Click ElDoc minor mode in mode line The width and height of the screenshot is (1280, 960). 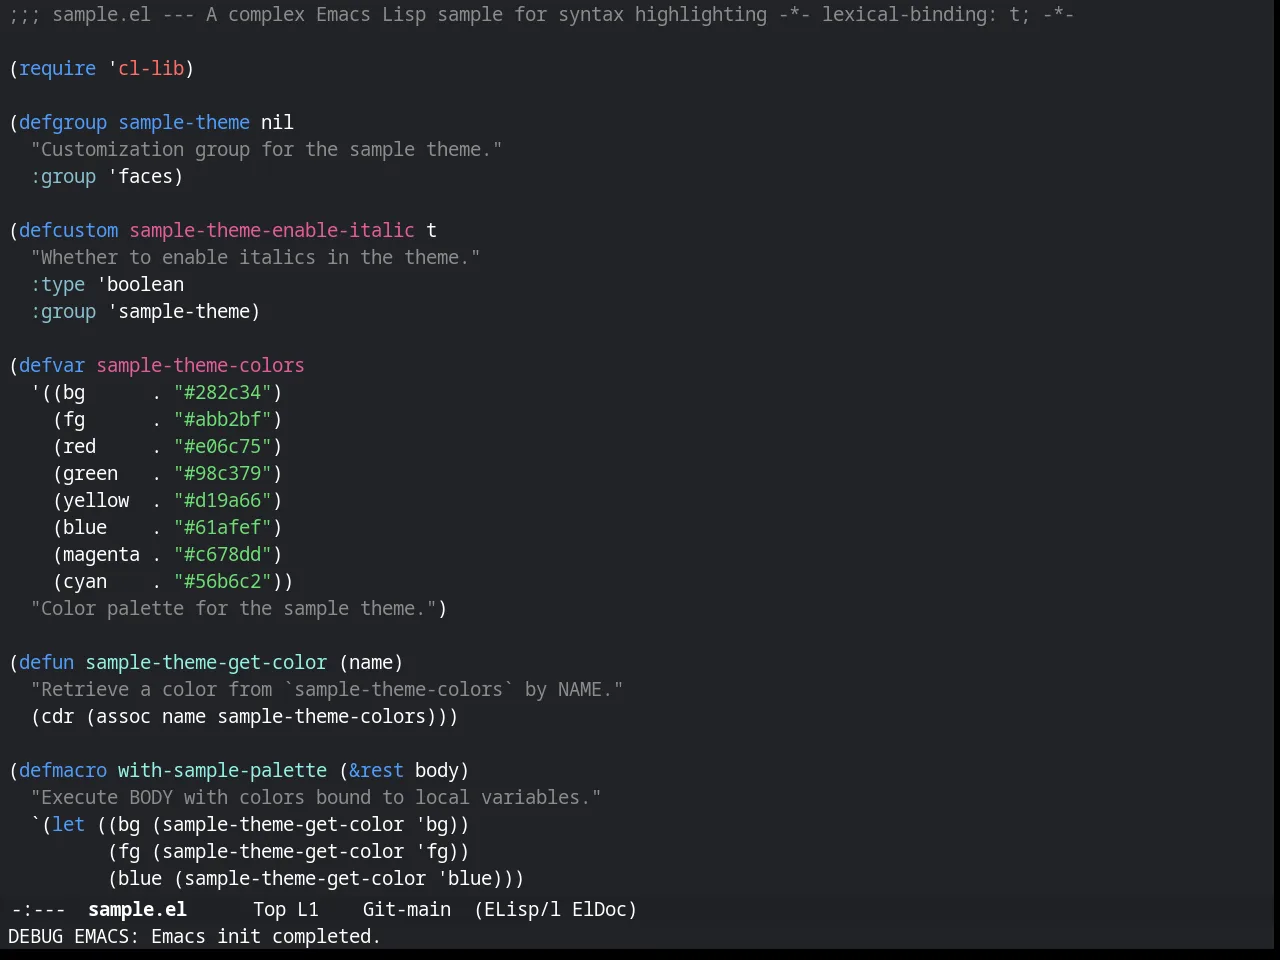(x=599, y=909)
